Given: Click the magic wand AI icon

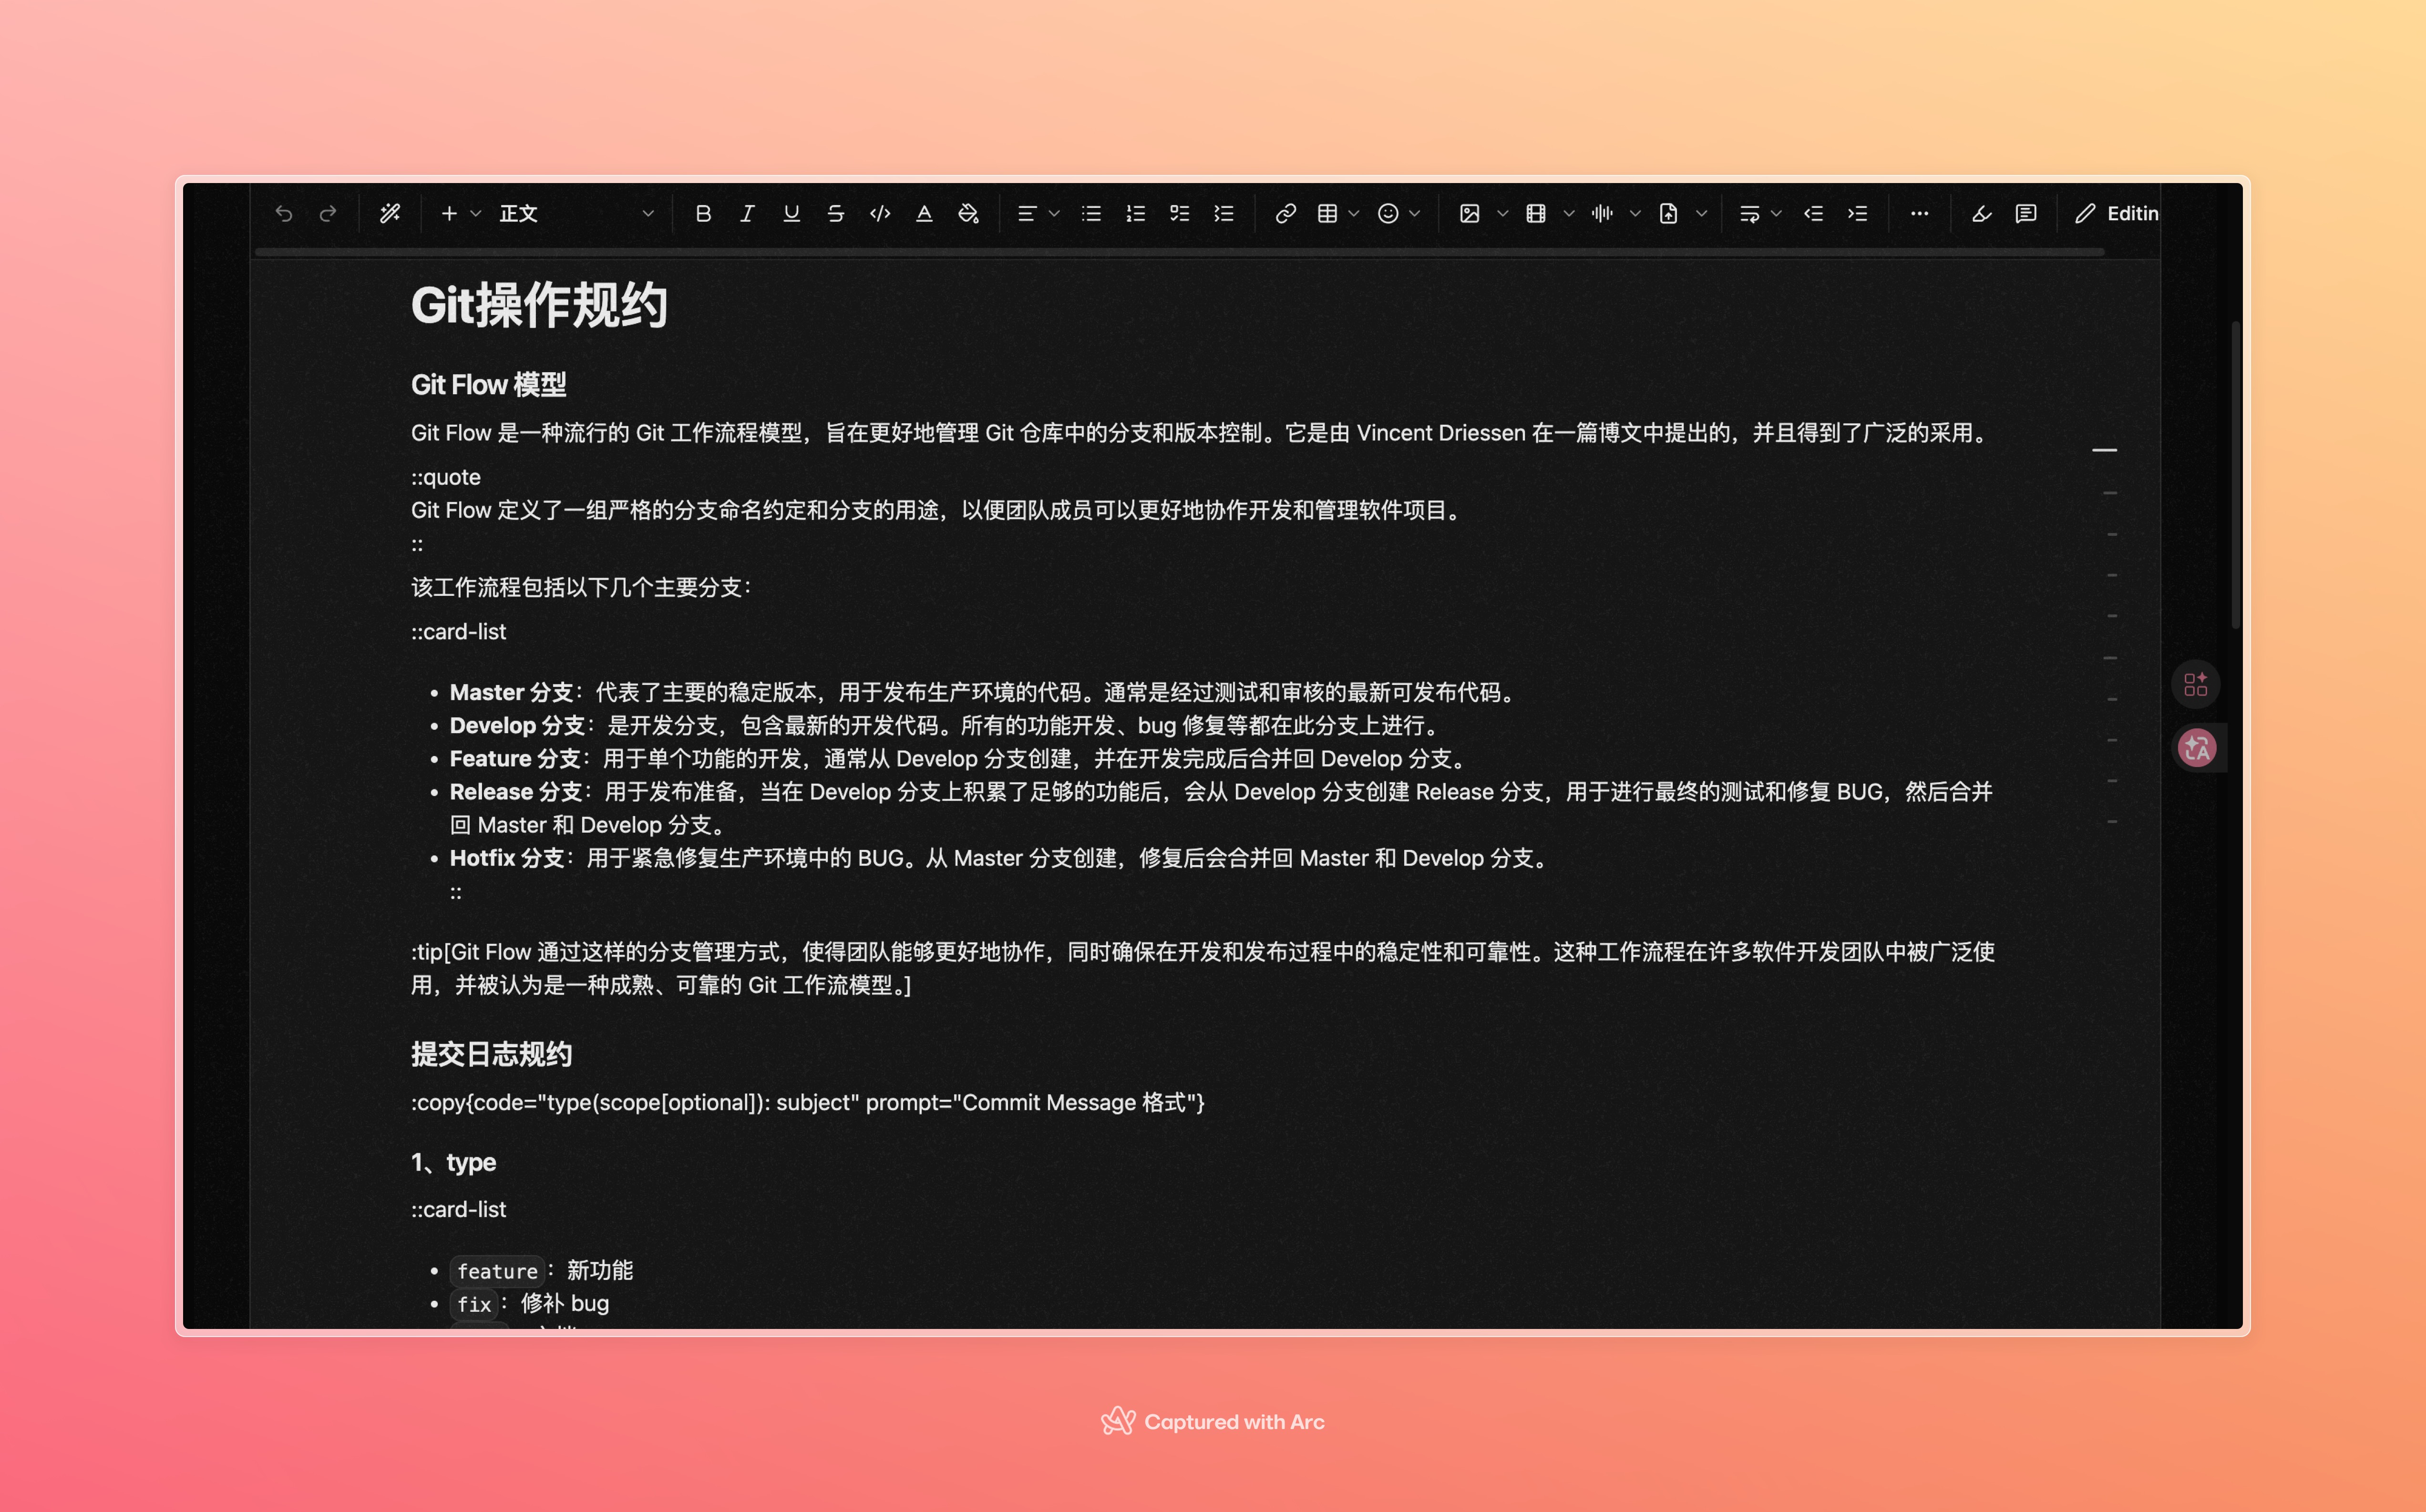Looking at the screenshot, I should click(390, 213).
